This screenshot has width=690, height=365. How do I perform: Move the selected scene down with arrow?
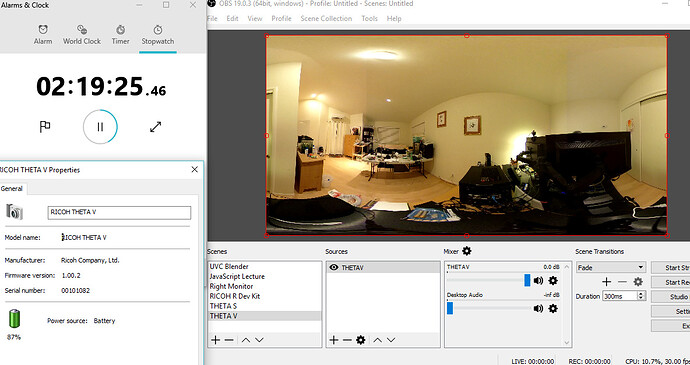pos(260,340)
